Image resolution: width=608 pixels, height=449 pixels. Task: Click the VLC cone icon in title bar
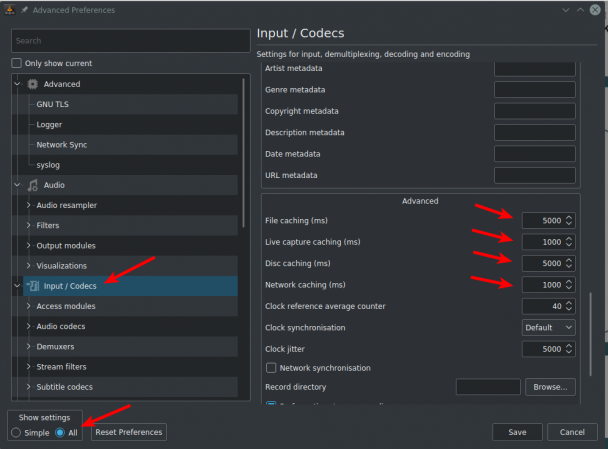(x=10, y=10)
